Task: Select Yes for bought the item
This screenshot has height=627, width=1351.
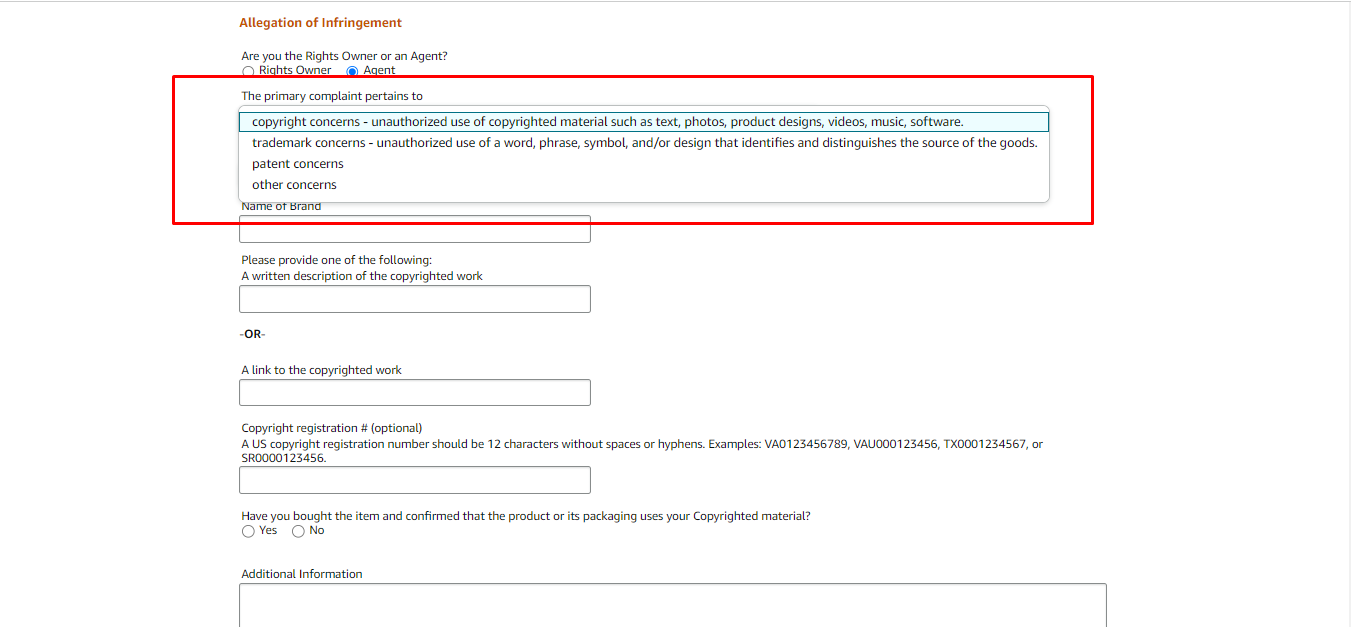Action: click(x=248, y=531)
